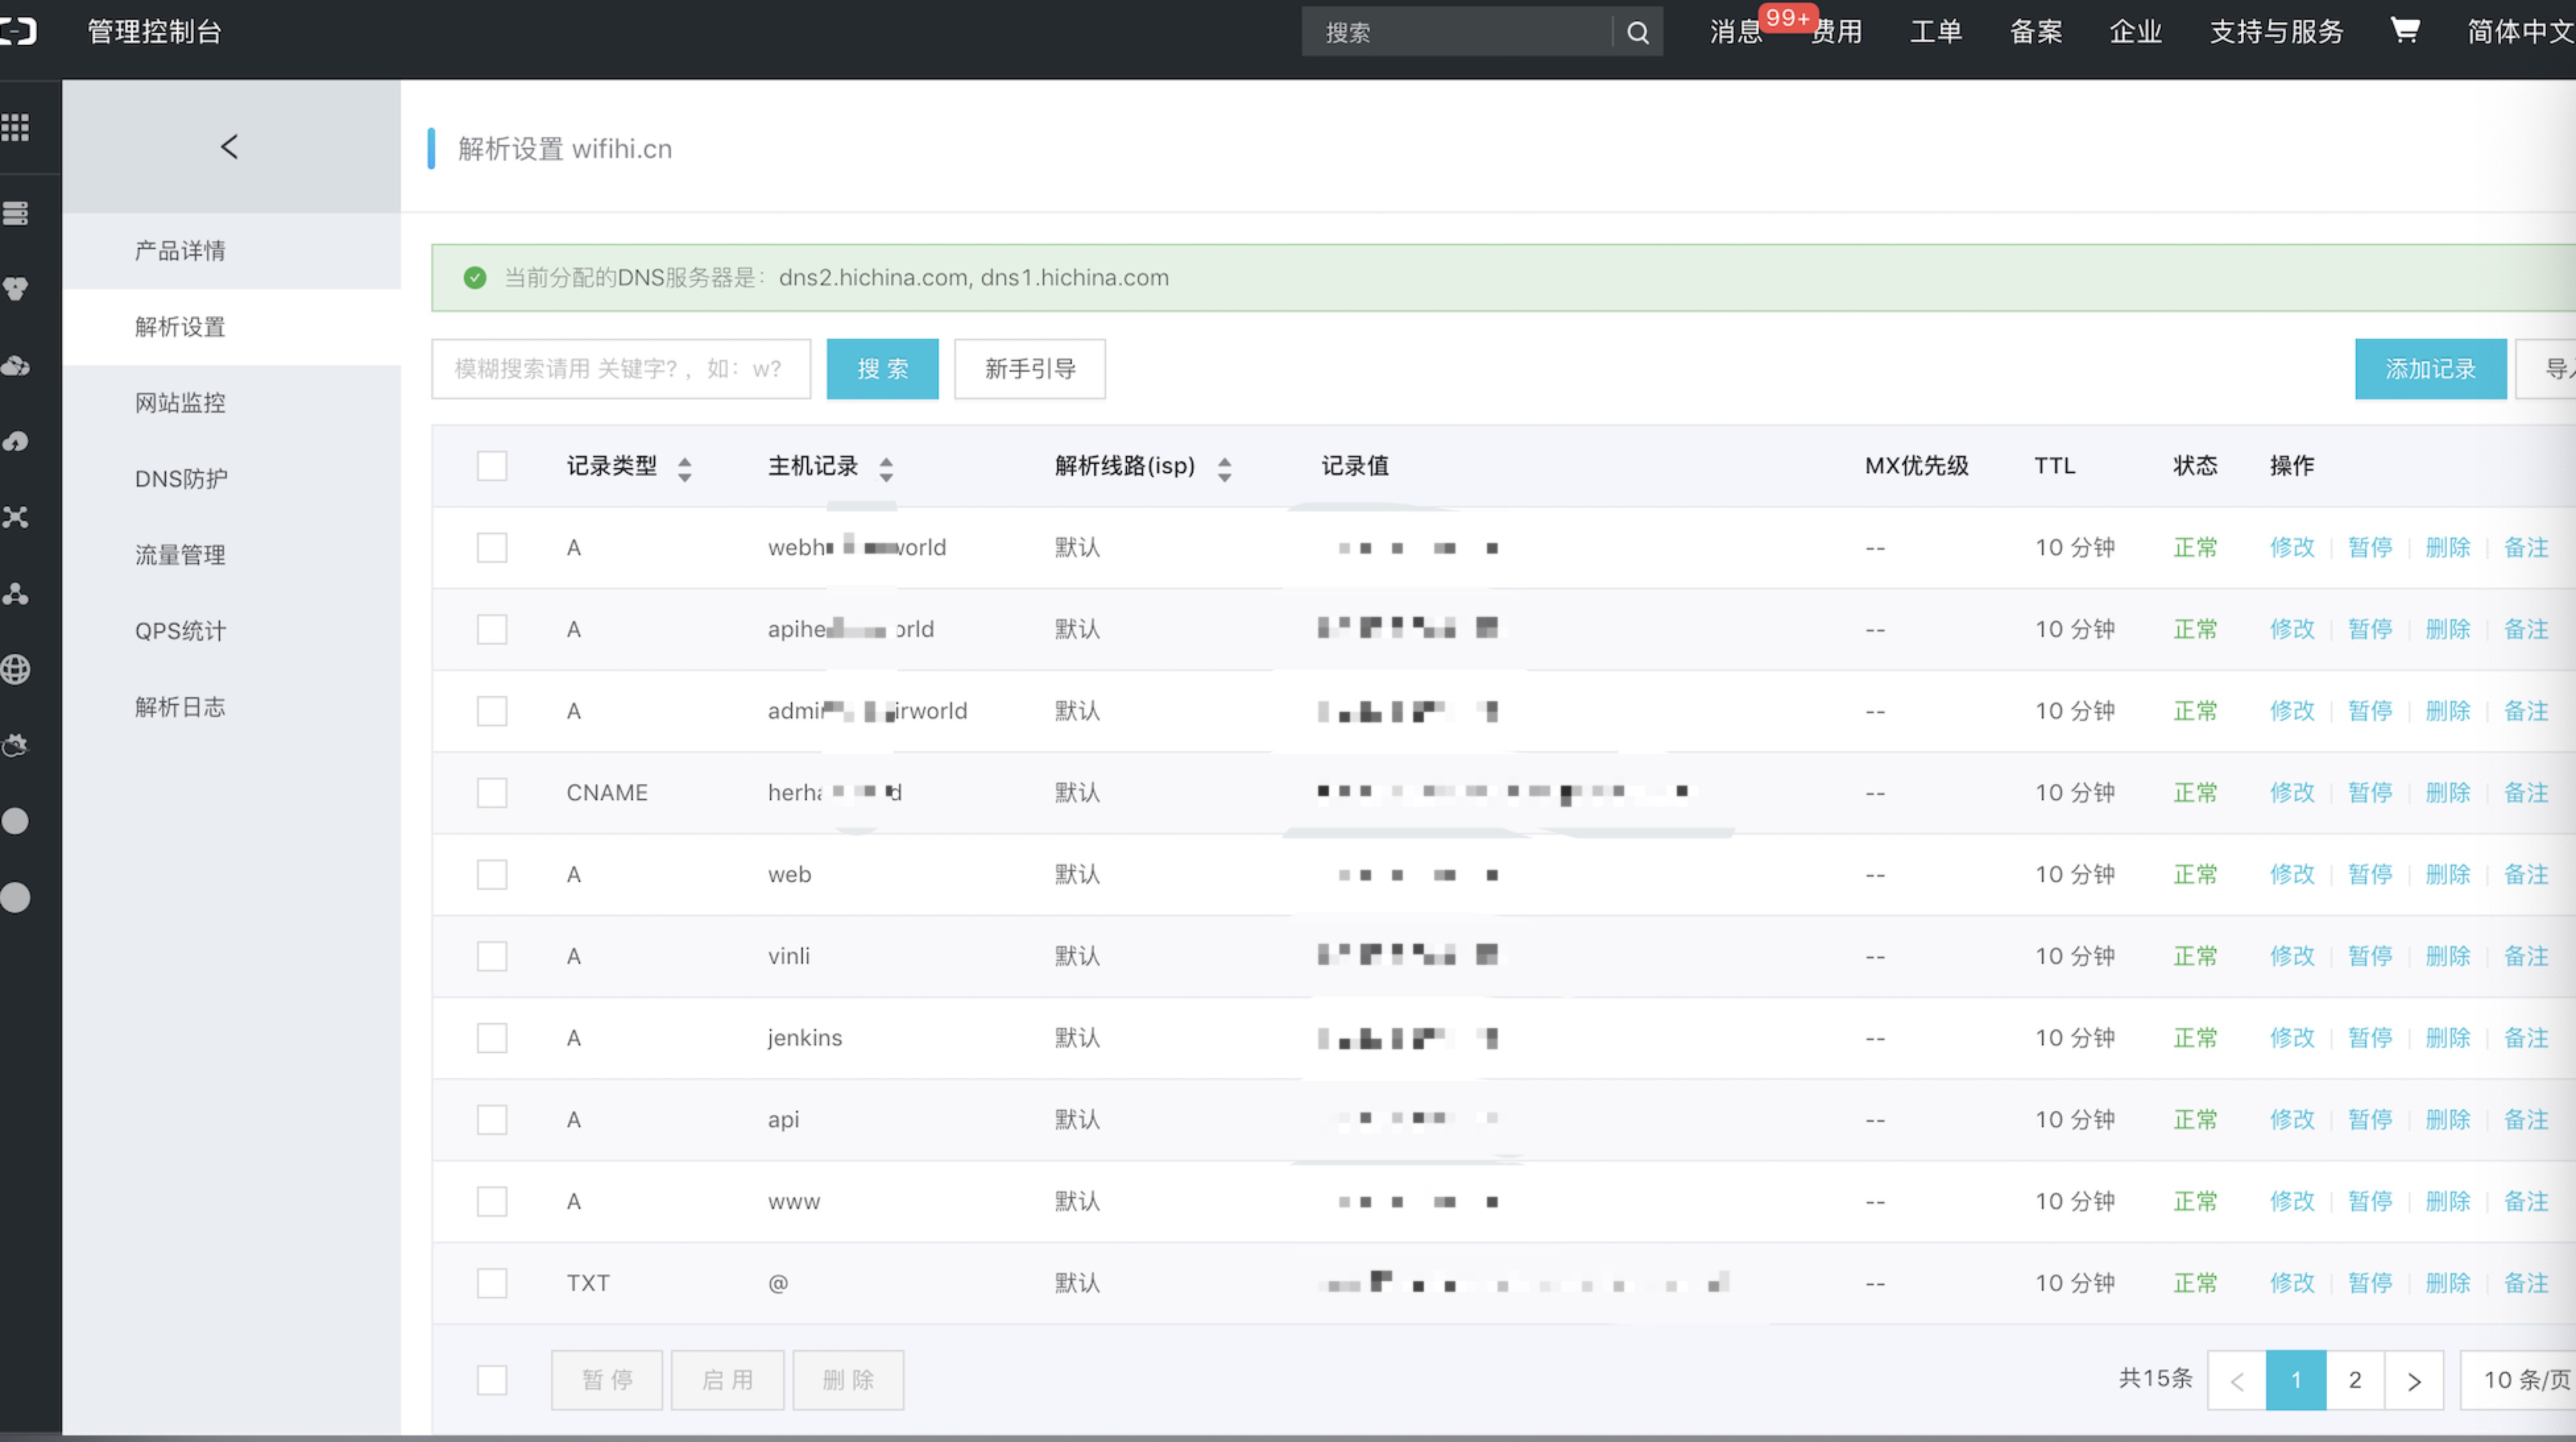The width and height of the screenshot is (2576, 1442).
Task: Select page 1 in pagination
Action: click(x=2296, y=1380)
